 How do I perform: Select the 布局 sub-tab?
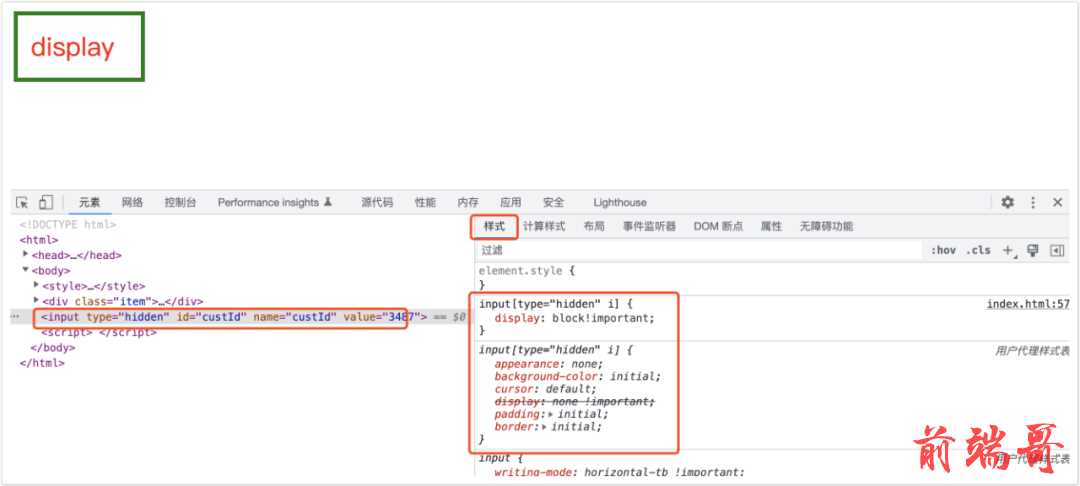(594, 226)
